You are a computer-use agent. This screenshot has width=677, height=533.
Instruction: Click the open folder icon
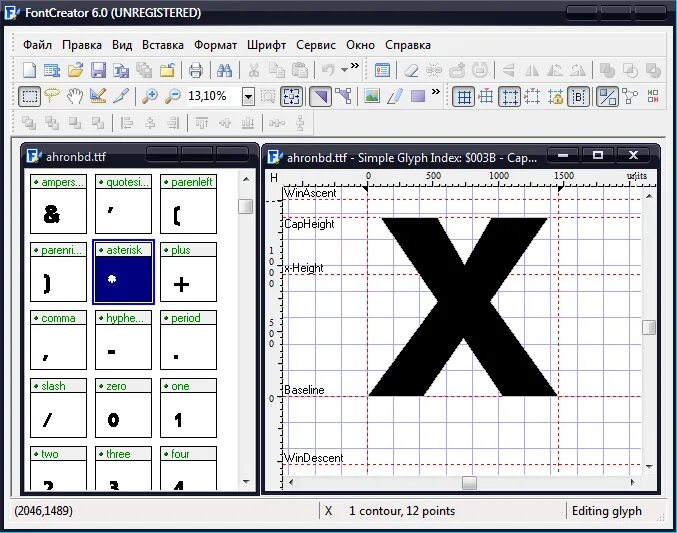point(76,70)
